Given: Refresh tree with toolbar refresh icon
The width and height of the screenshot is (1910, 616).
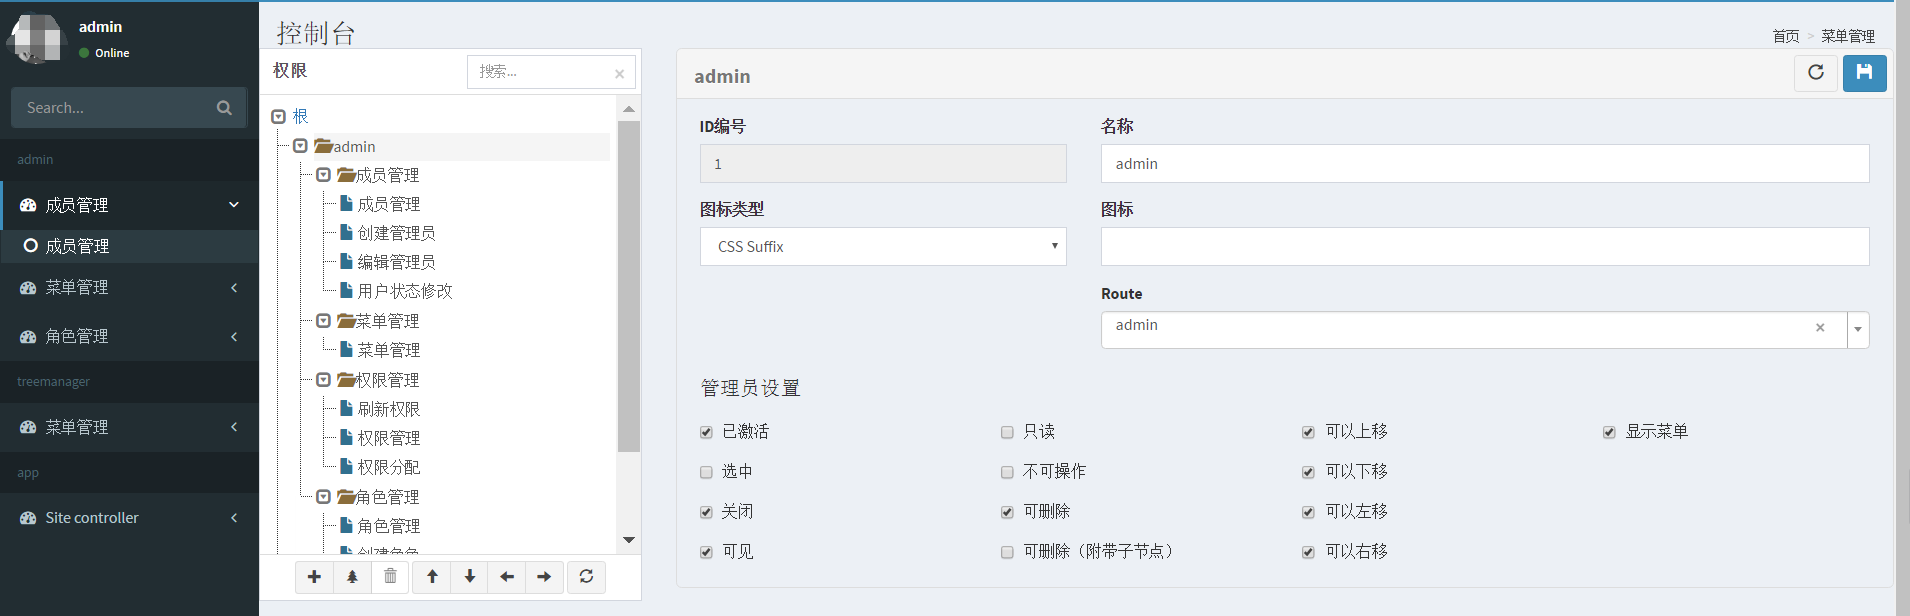Looking at the screenshot, I should 586,577.
